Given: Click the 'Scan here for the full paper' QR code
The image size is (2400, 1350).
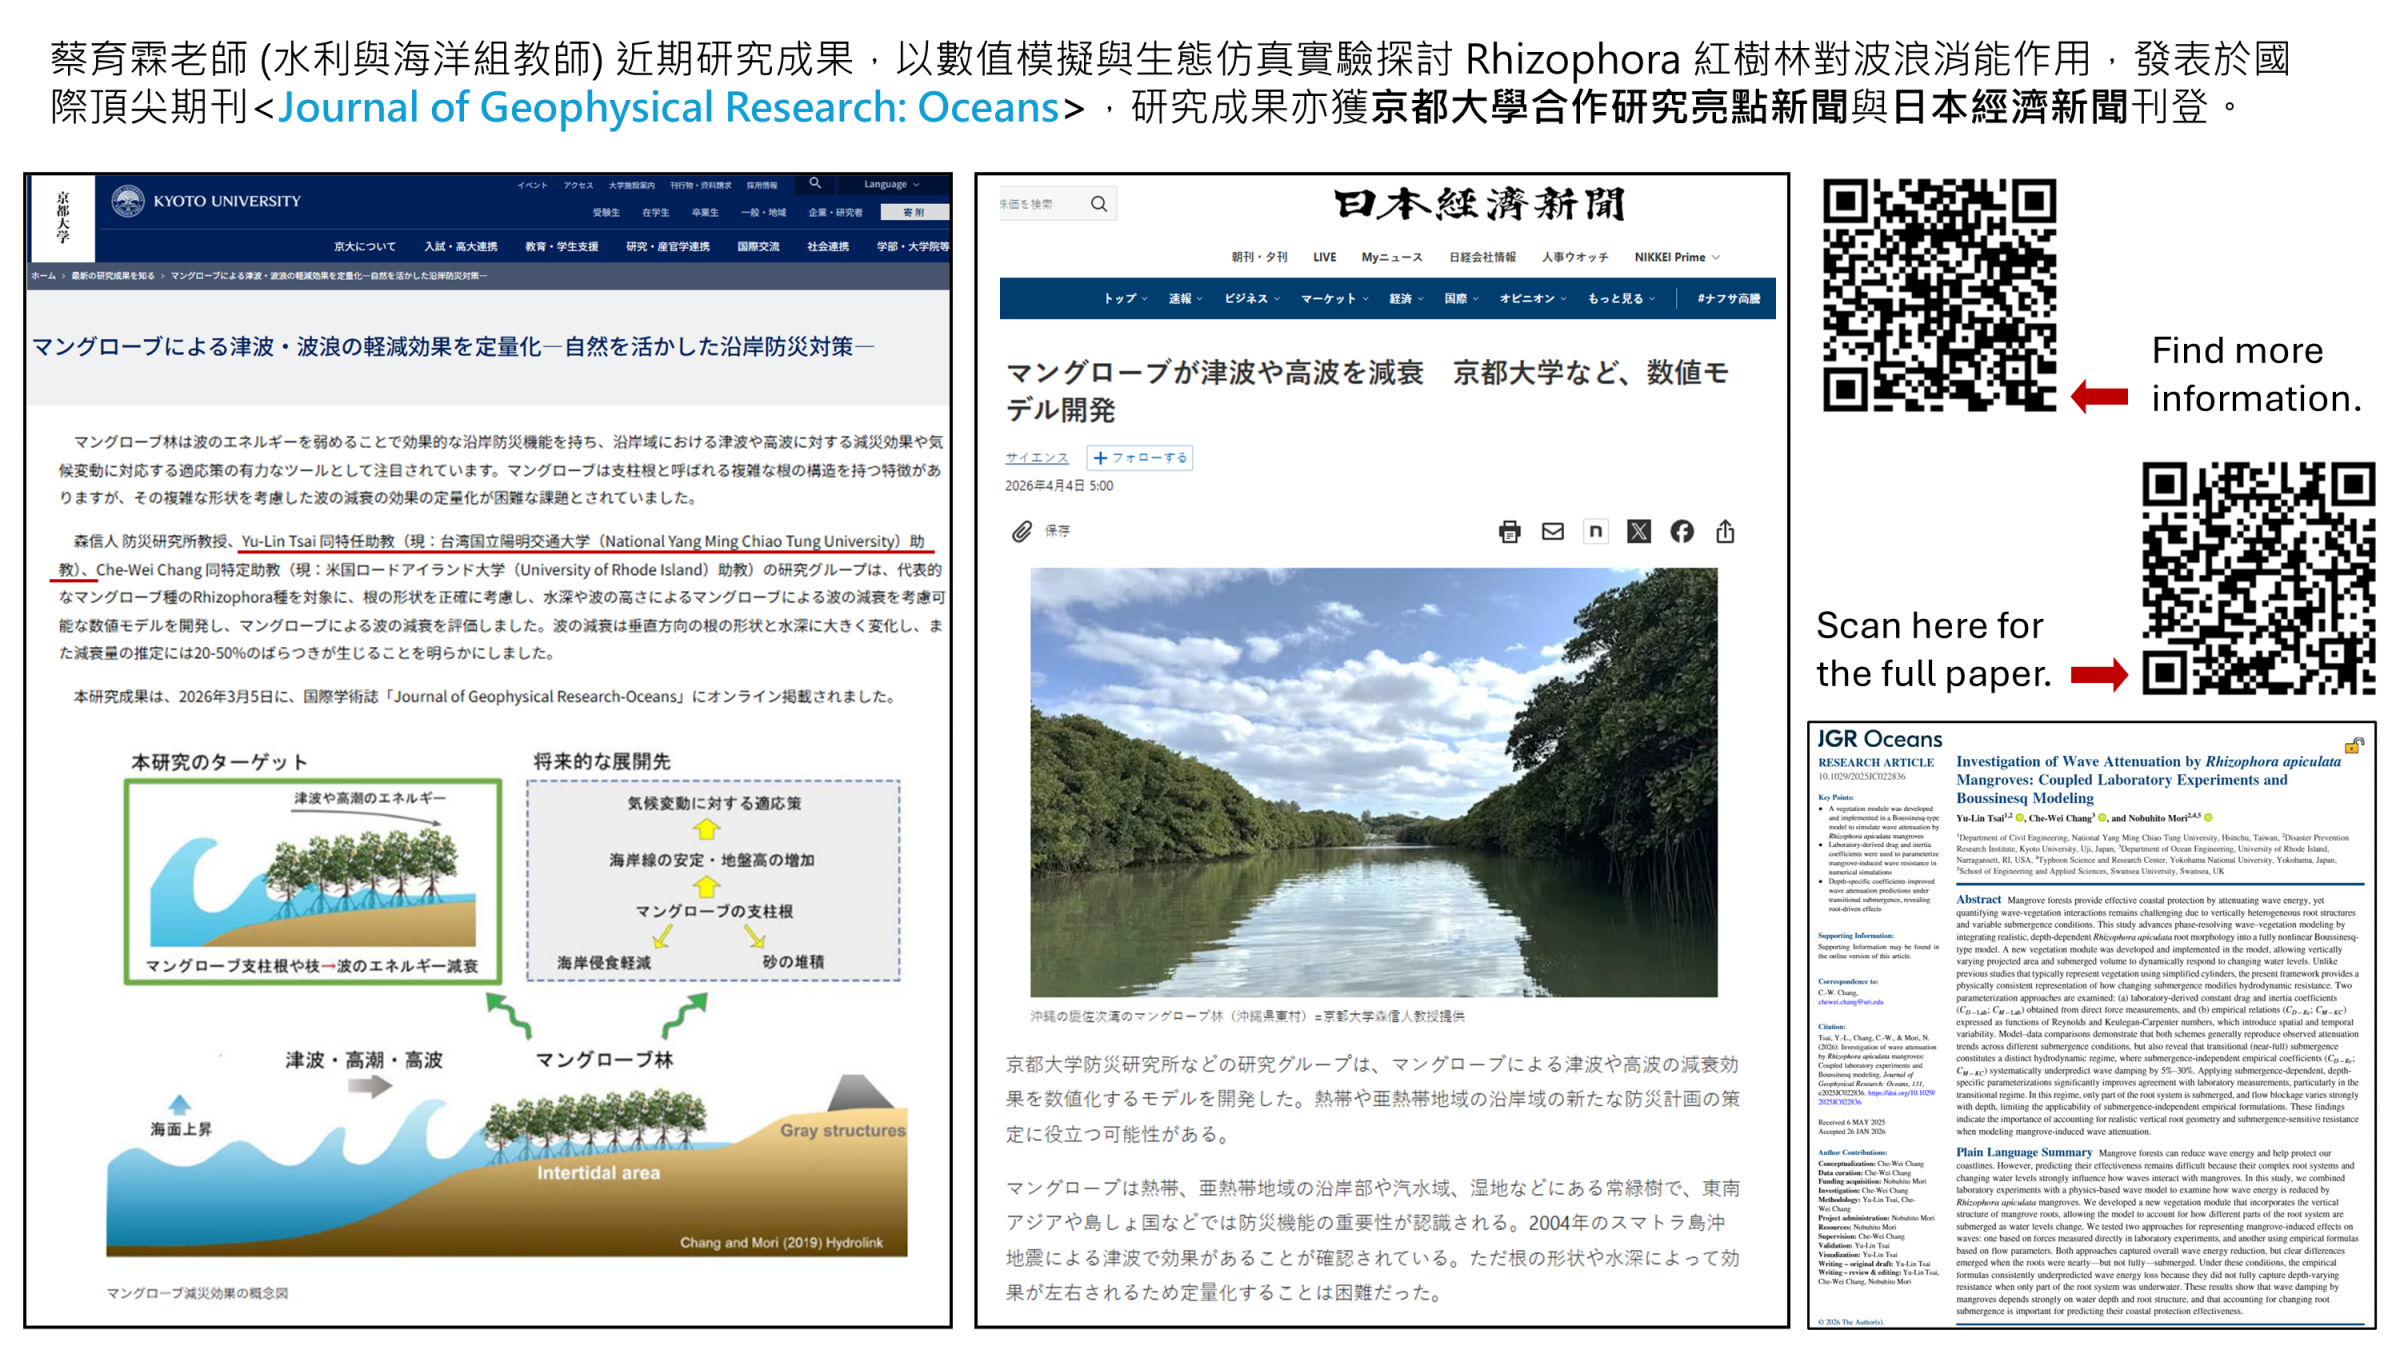Looking at the screenshot, I should pos(2259,578).
